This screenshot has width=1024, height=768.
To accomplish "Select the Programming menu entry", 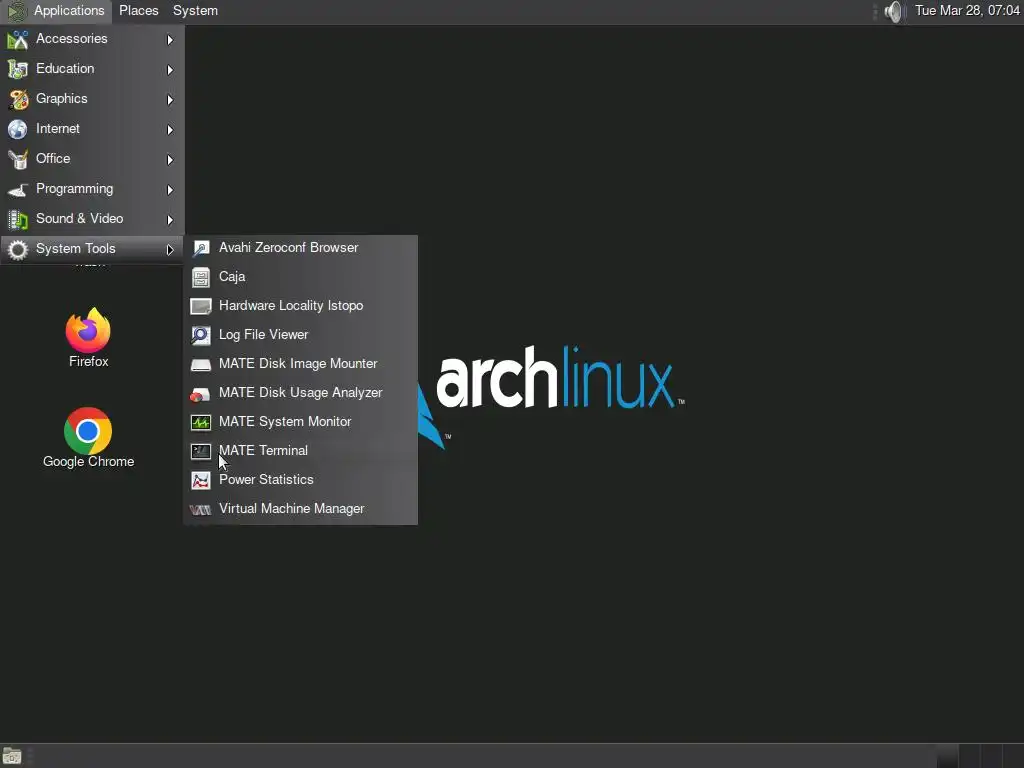I will [92, 189].
